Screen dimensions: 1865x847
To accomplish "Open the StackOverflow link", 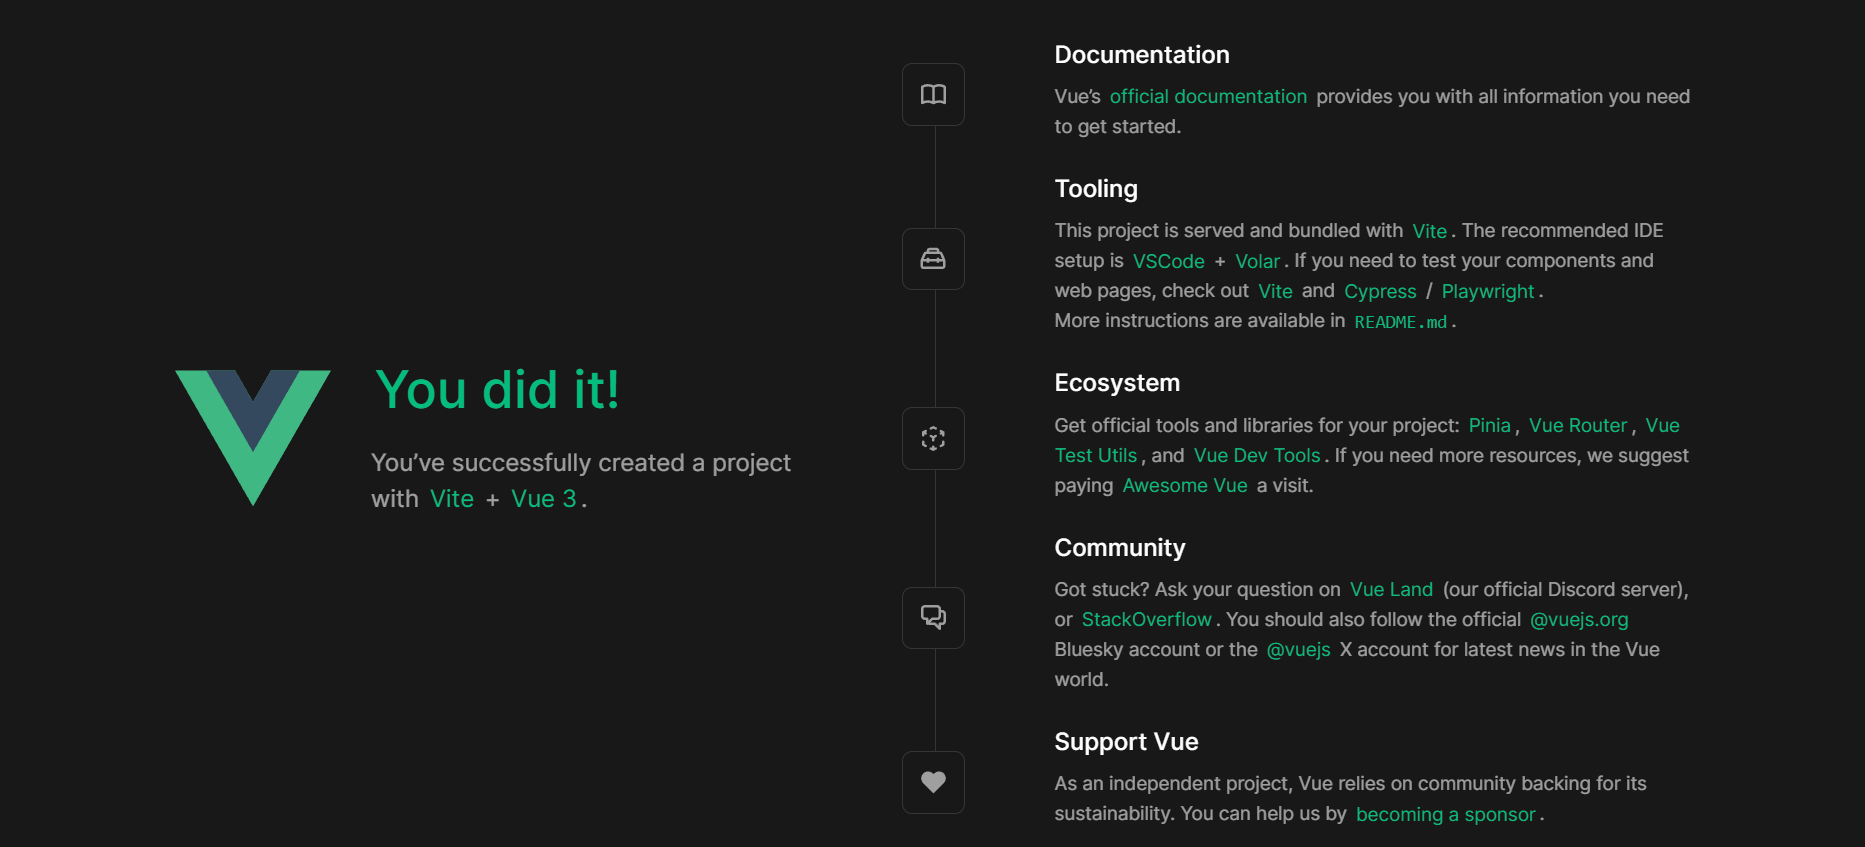I will pos(1146,619).
